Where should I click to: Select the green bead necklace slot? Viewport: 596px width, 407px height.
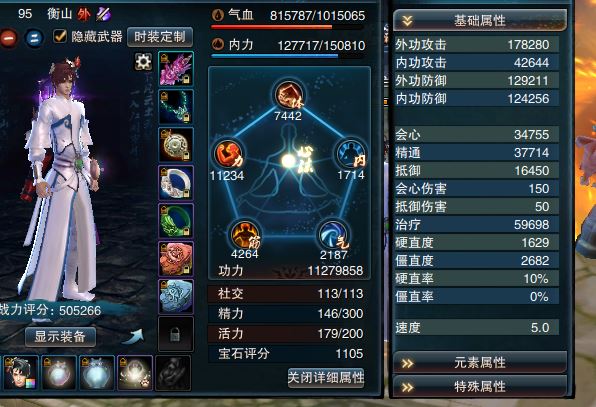point(176,107)
